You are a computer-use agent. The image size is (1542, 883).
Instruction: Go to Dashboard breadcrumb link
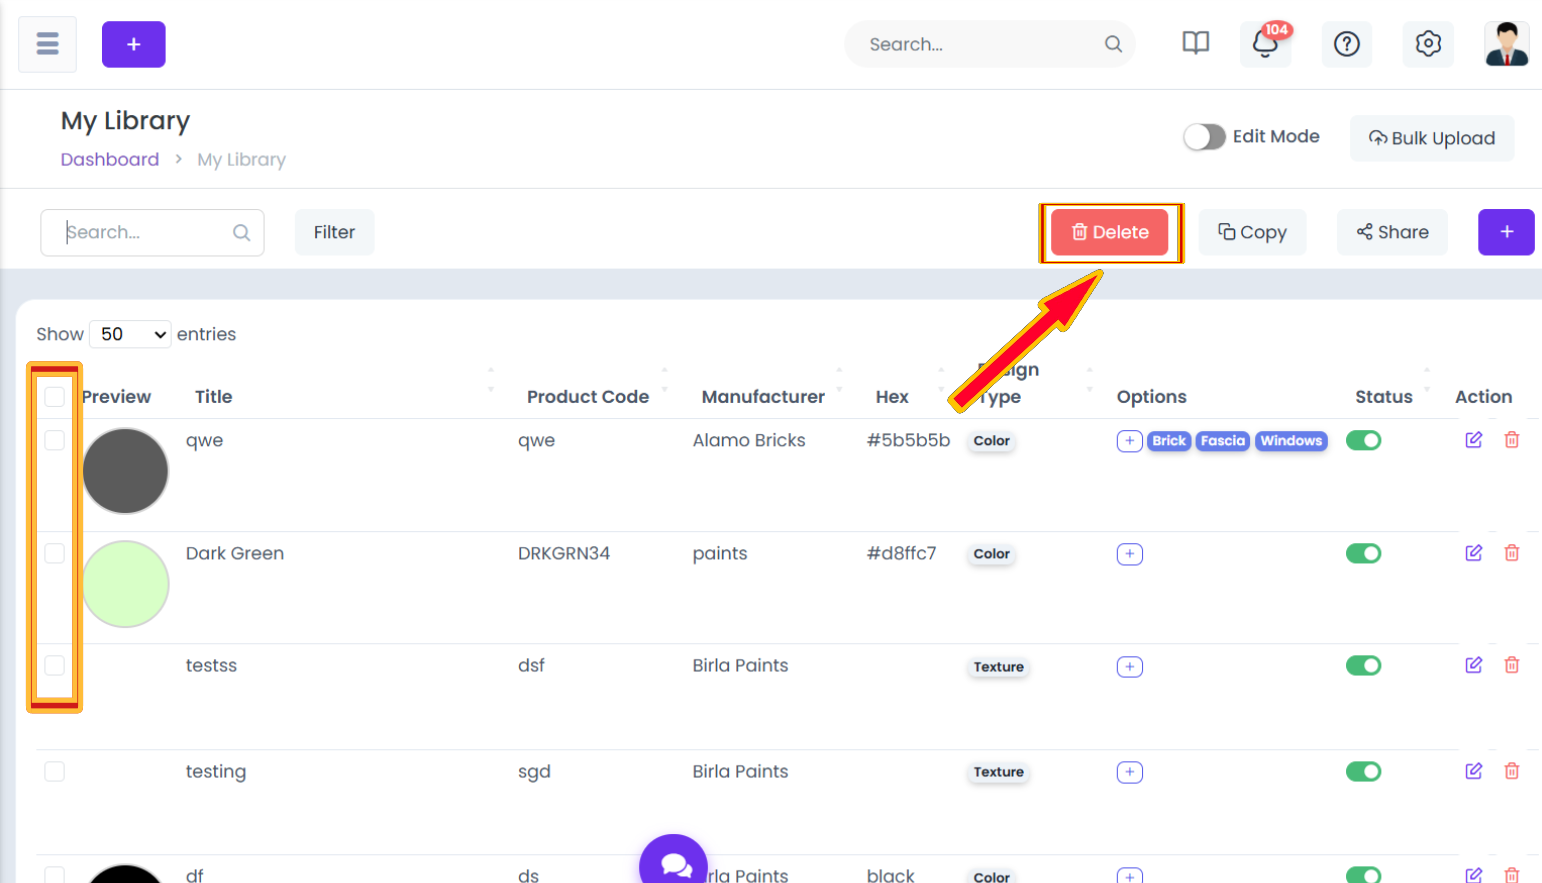click(110, 160)
